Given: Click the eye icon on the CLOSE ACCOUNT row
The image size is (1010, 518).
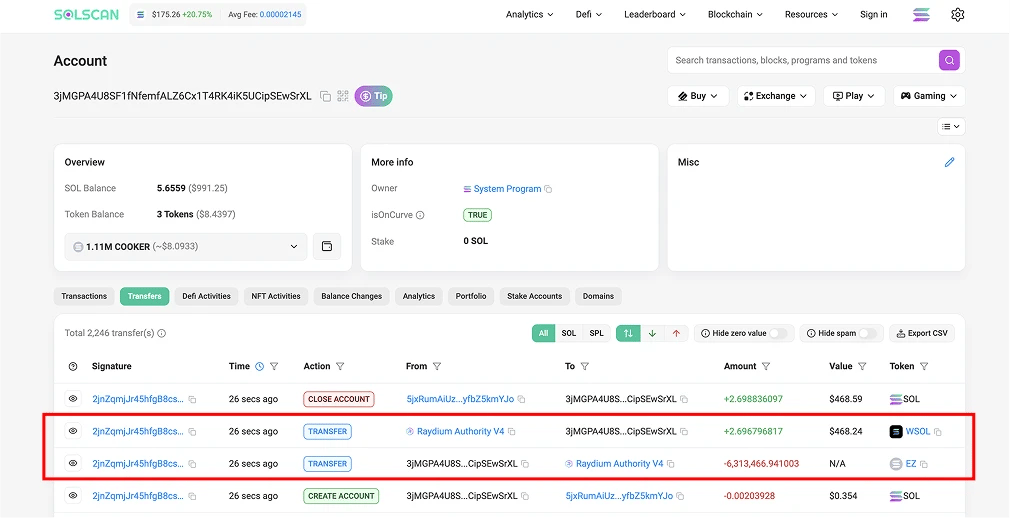Looking at the screenshot, I should pos(73,399).
